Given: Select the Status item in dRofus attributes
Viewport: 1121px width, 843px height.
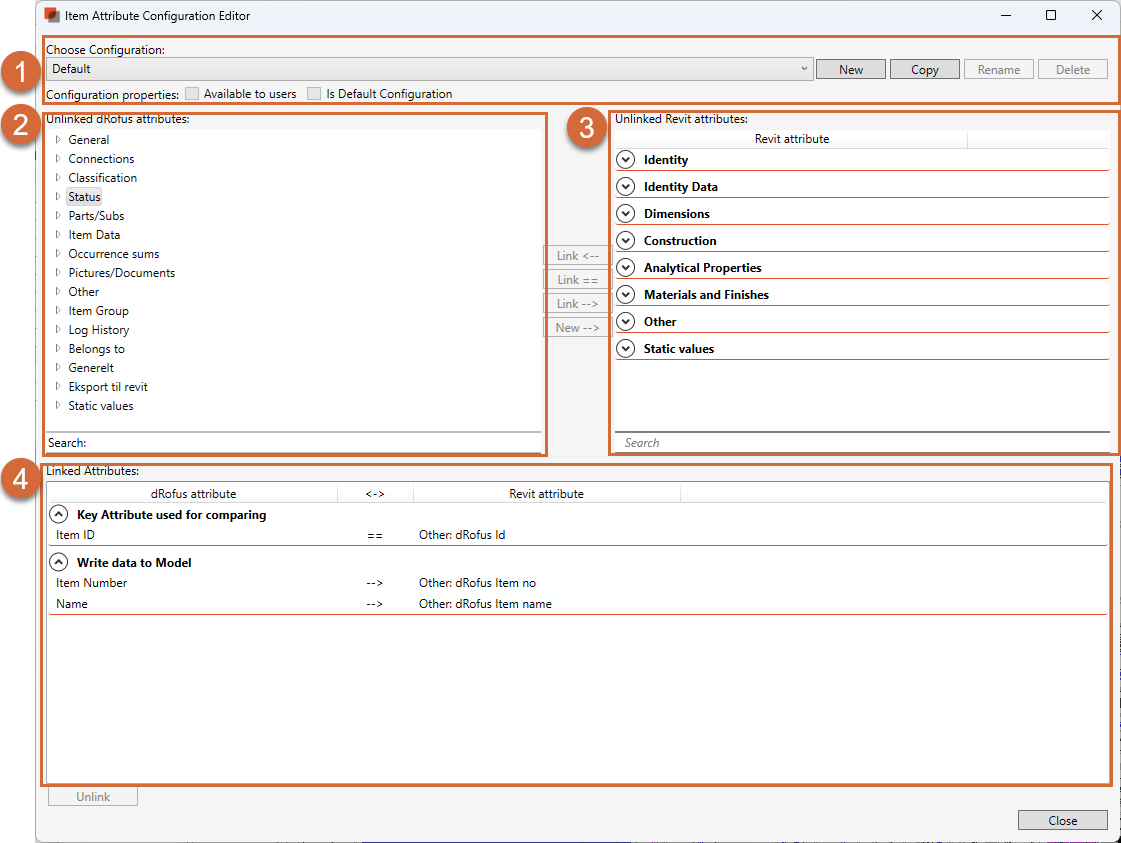Looking at the screenshot, I should coord(84,196).
